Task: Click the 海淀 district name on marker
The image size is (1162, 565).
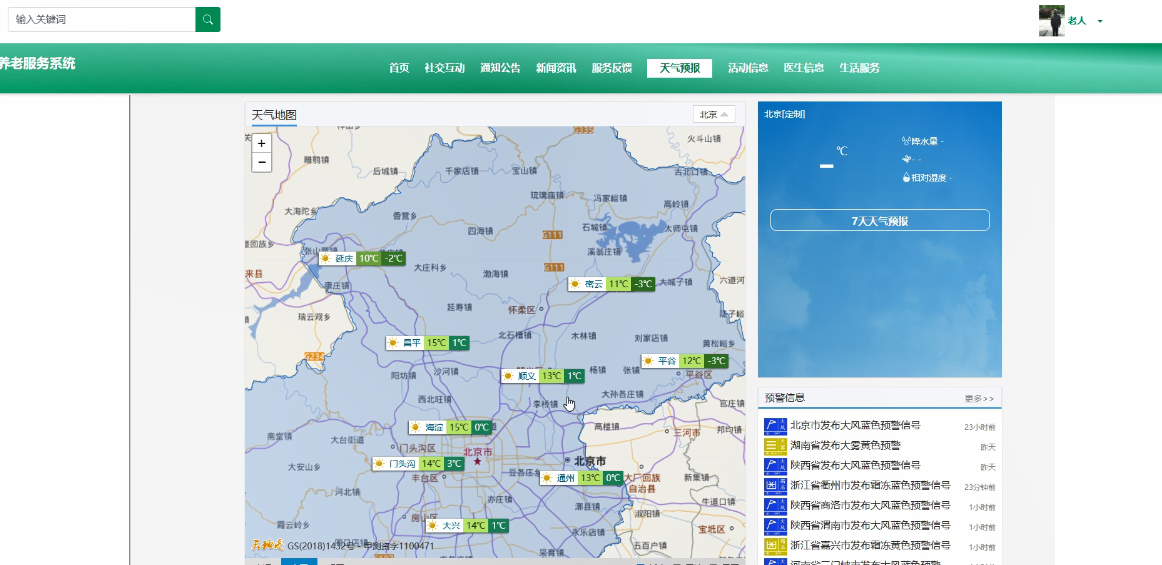Action: point(434,428)
